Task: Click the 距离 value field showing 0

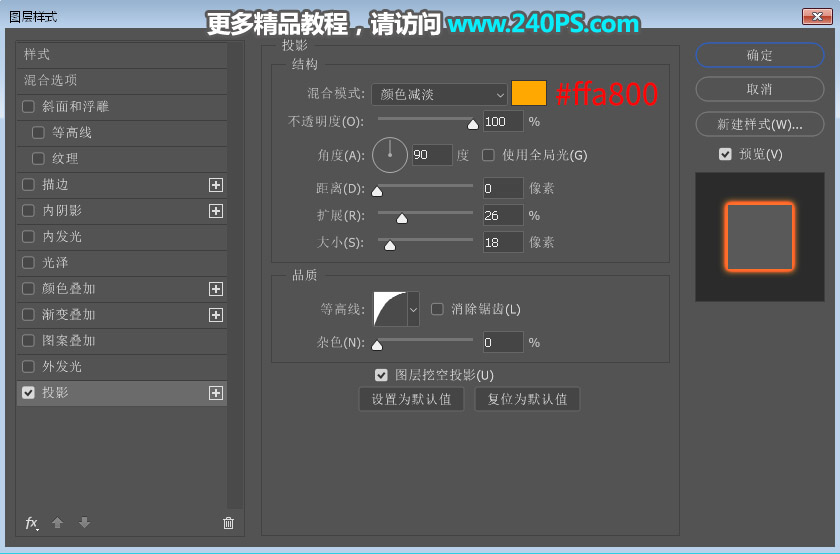Action: (503, 189)
